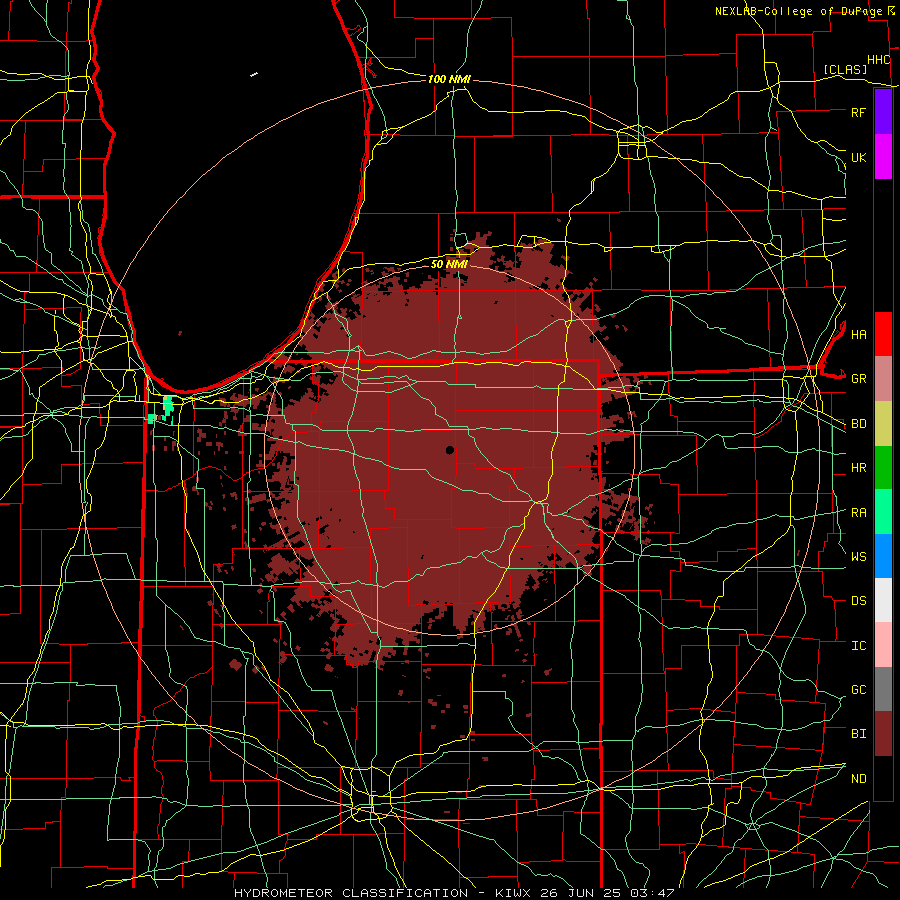Viewport: 900px width, 900px height.
Task: Click the red HA color swatch
Action: (883, 334)
